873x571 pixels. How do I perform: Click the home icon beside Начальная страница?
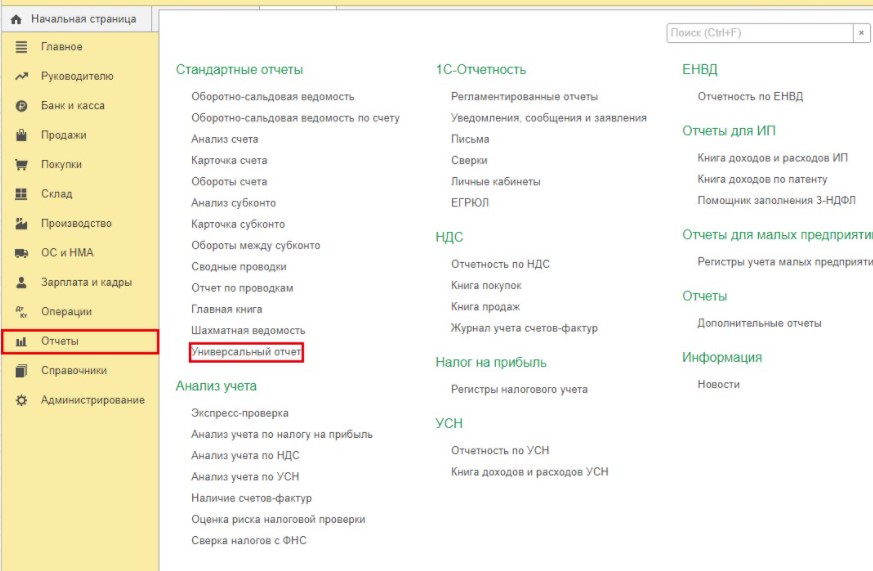point(16,19)
